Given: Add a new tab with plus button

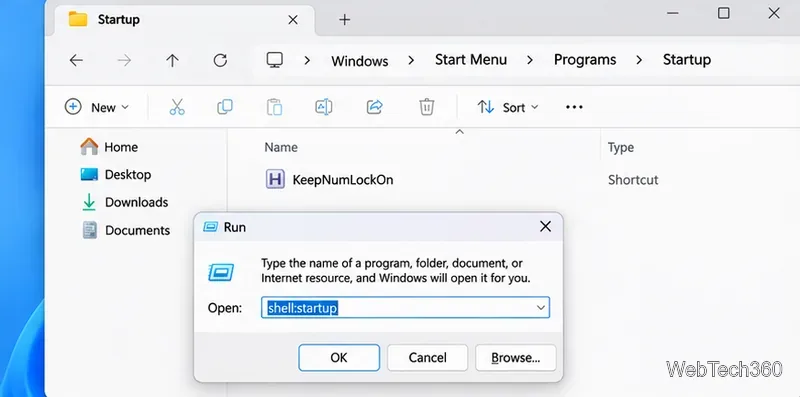Looking at the screenshot, I should coord(345,20).
